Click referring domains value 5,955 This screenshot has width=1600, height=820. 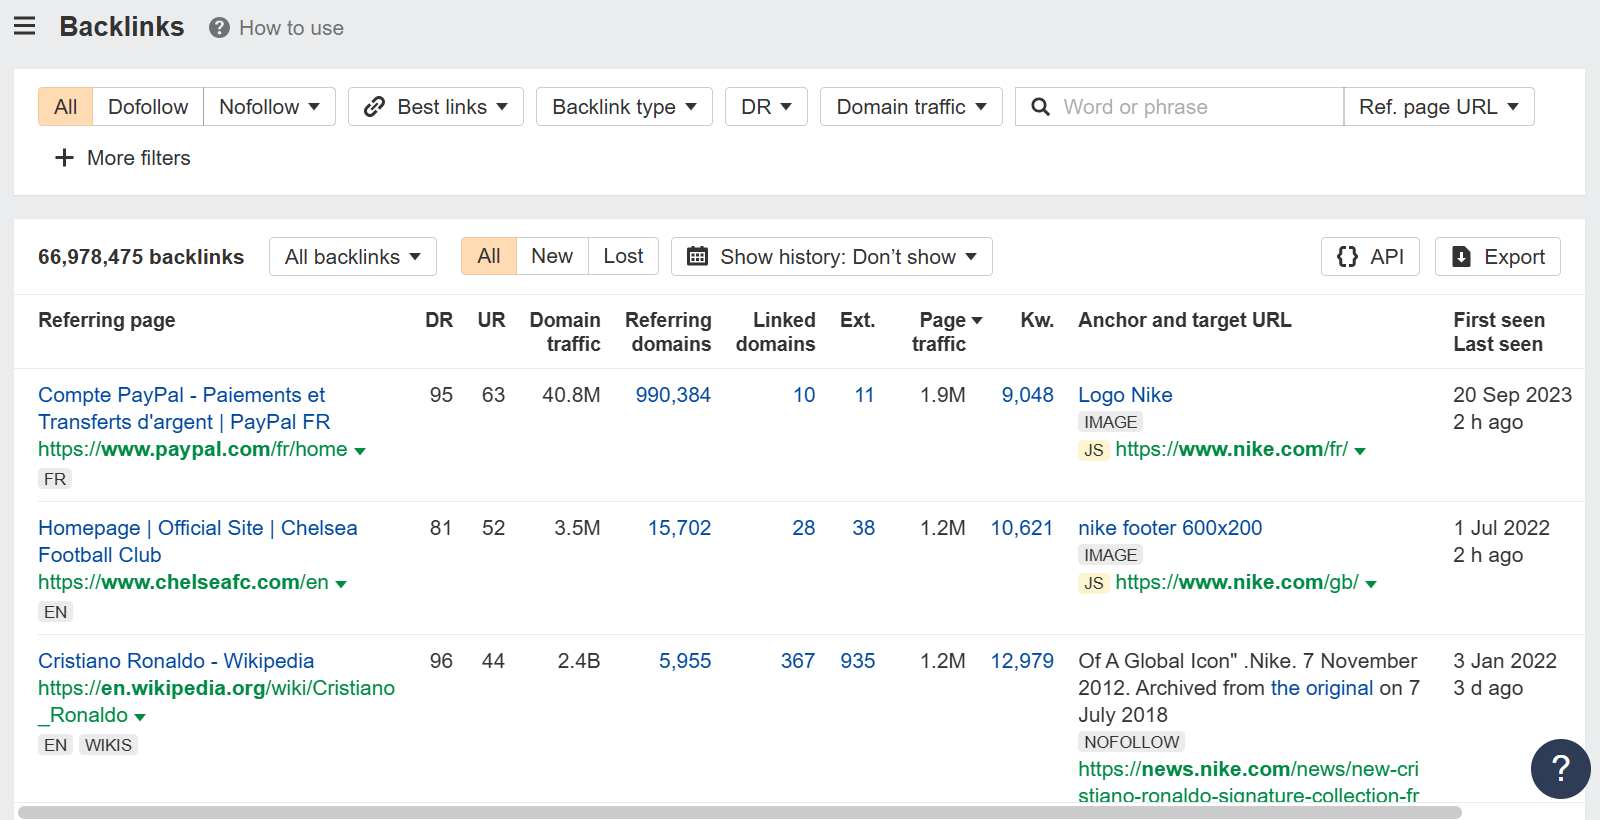point(685,661)
